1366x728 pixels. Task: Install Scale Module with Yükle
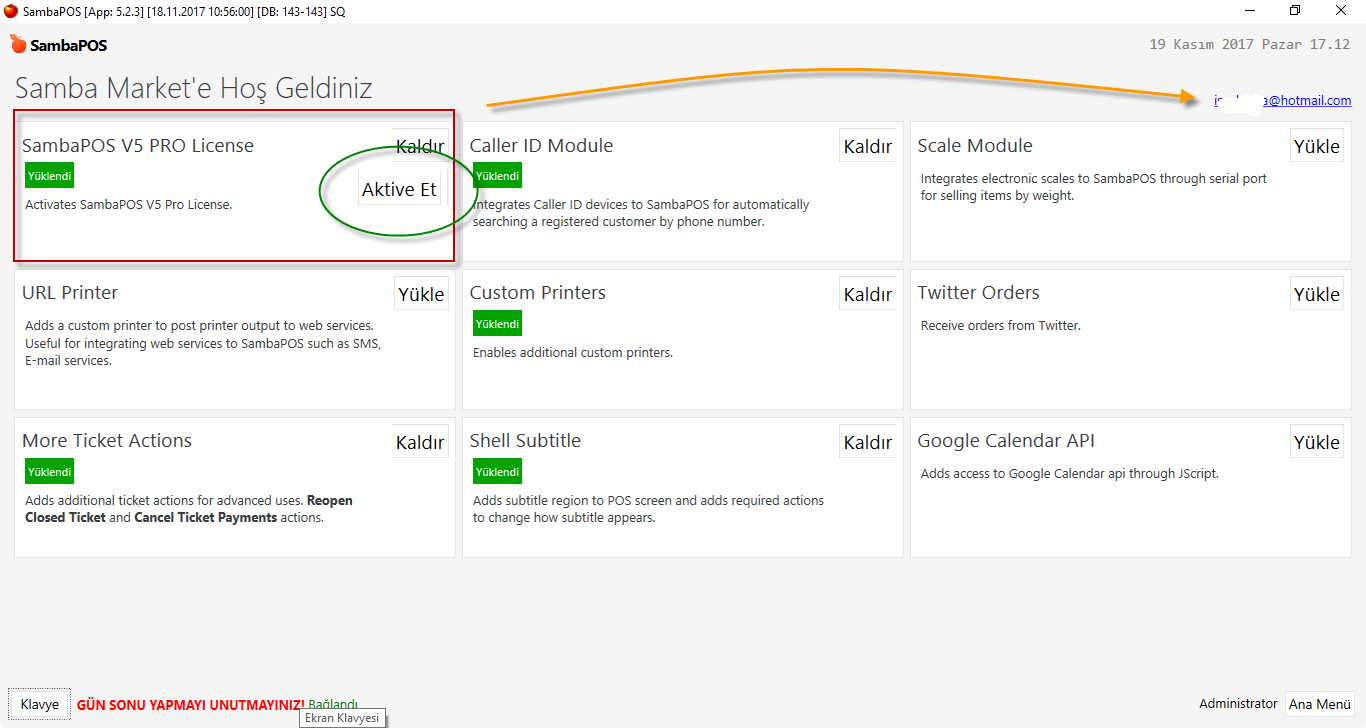click(1316, 147)
